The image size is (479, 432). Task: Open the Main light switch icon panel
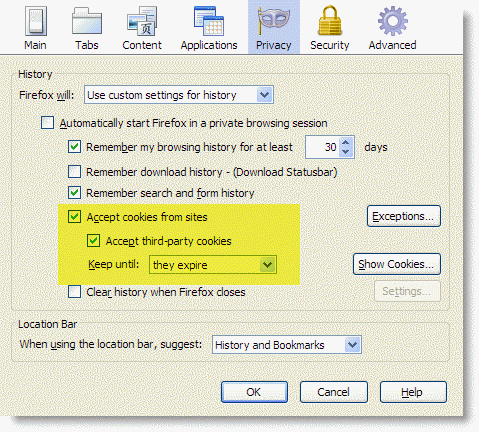point(35,21)
